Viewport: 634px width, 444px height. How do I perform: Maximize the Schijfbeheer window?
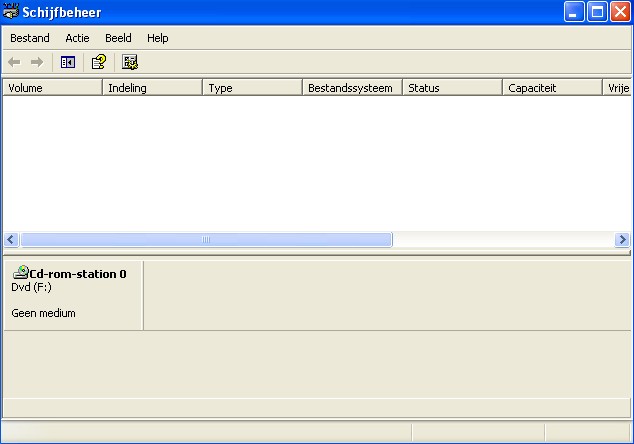pos(597,12)
